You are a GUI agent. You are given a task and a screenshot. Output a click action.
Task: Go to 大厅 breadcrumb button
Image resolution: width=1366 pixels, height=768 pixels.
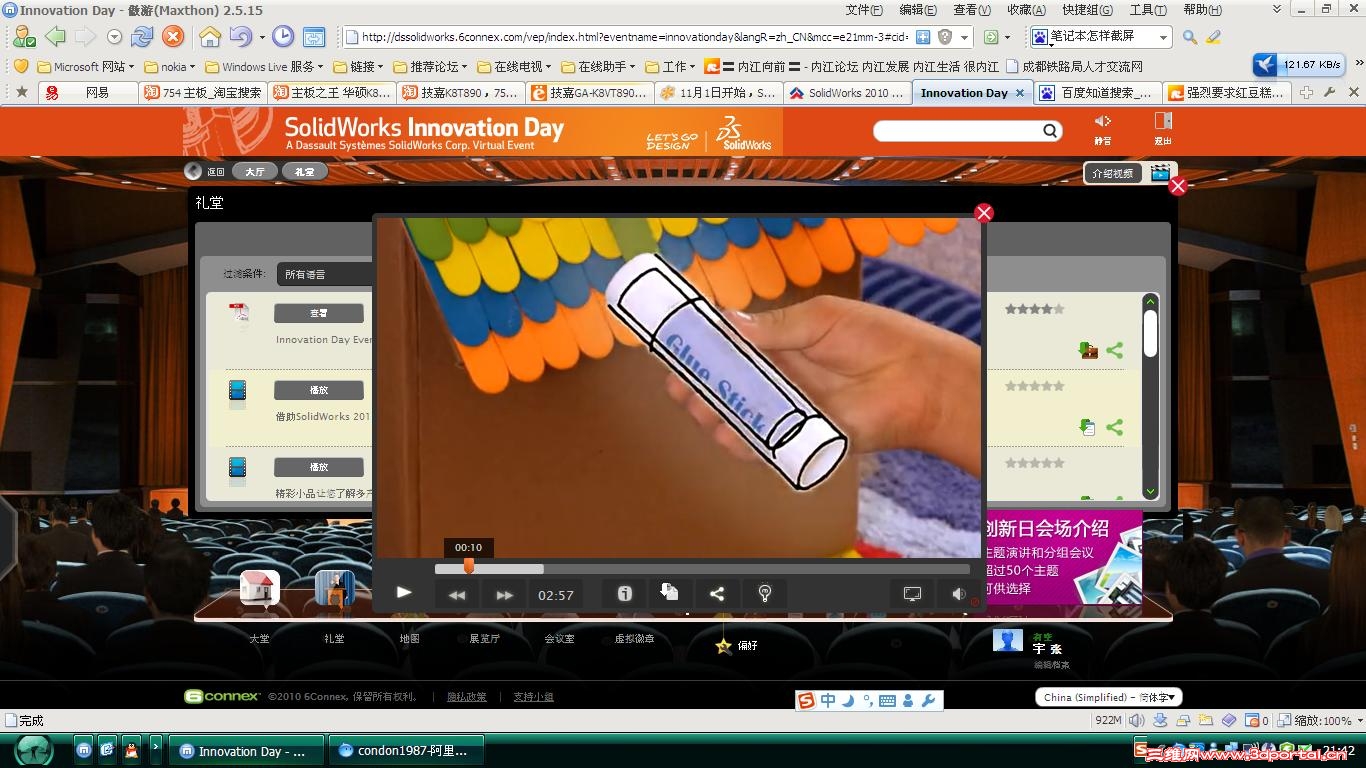tap(255, 171)
